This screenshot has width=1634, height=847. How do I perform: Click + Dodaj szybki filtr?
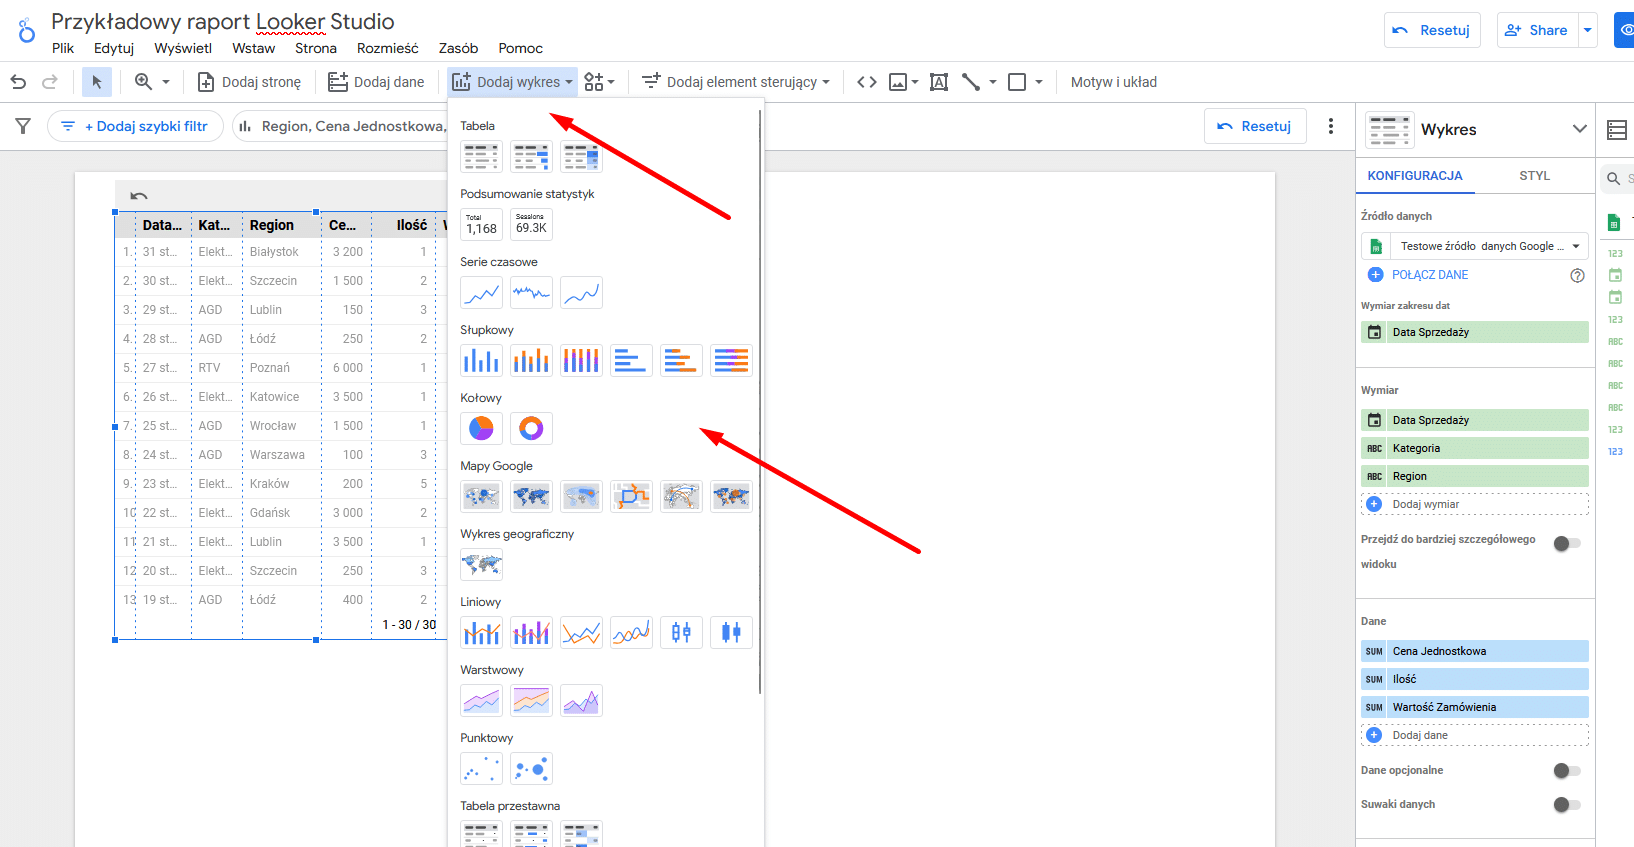pos(135,126)
